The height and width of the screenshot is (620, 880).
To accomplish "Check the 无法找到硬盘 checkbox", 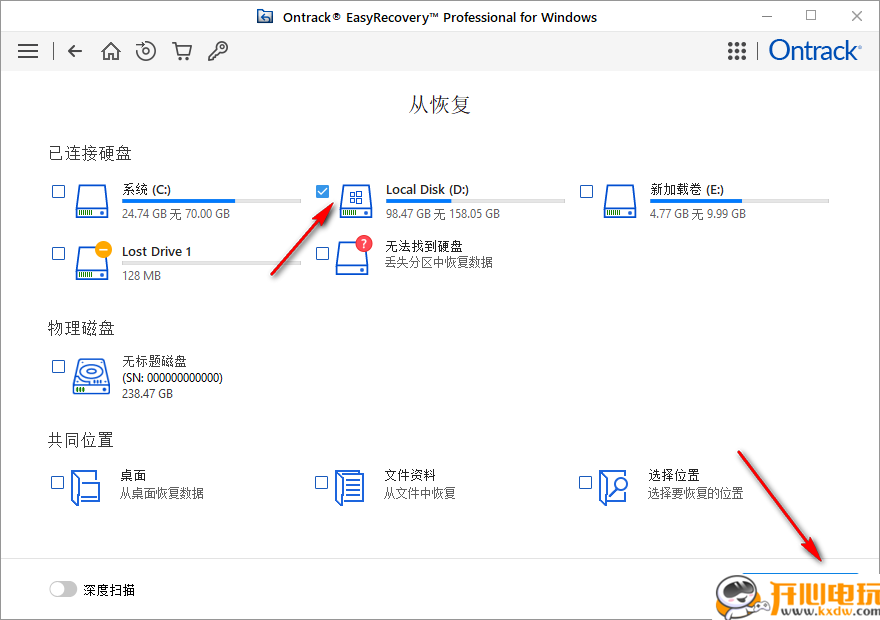I will (x=322, y=253).
